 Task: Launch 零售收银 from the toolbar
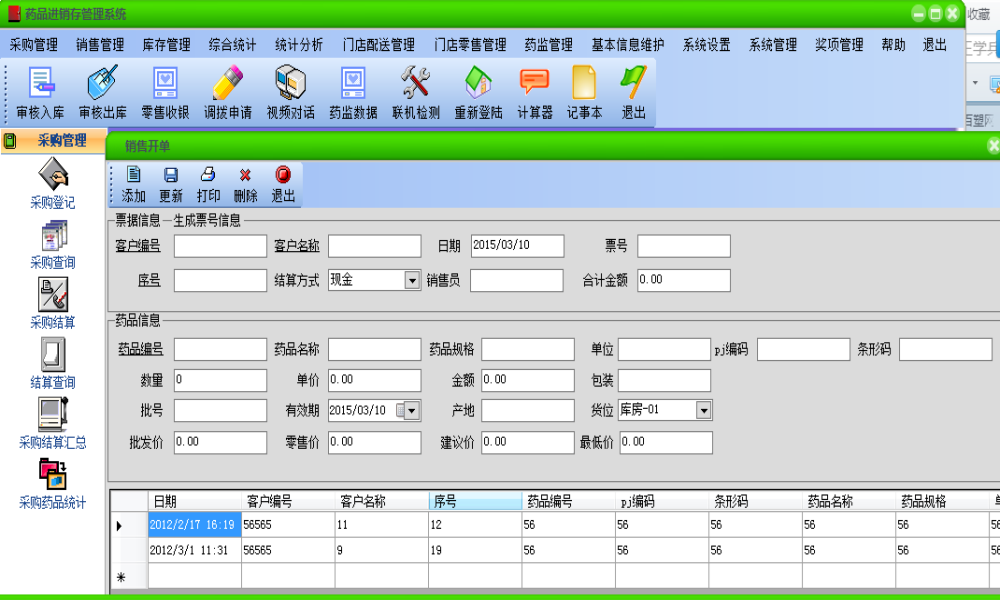[x=165, y=92]
